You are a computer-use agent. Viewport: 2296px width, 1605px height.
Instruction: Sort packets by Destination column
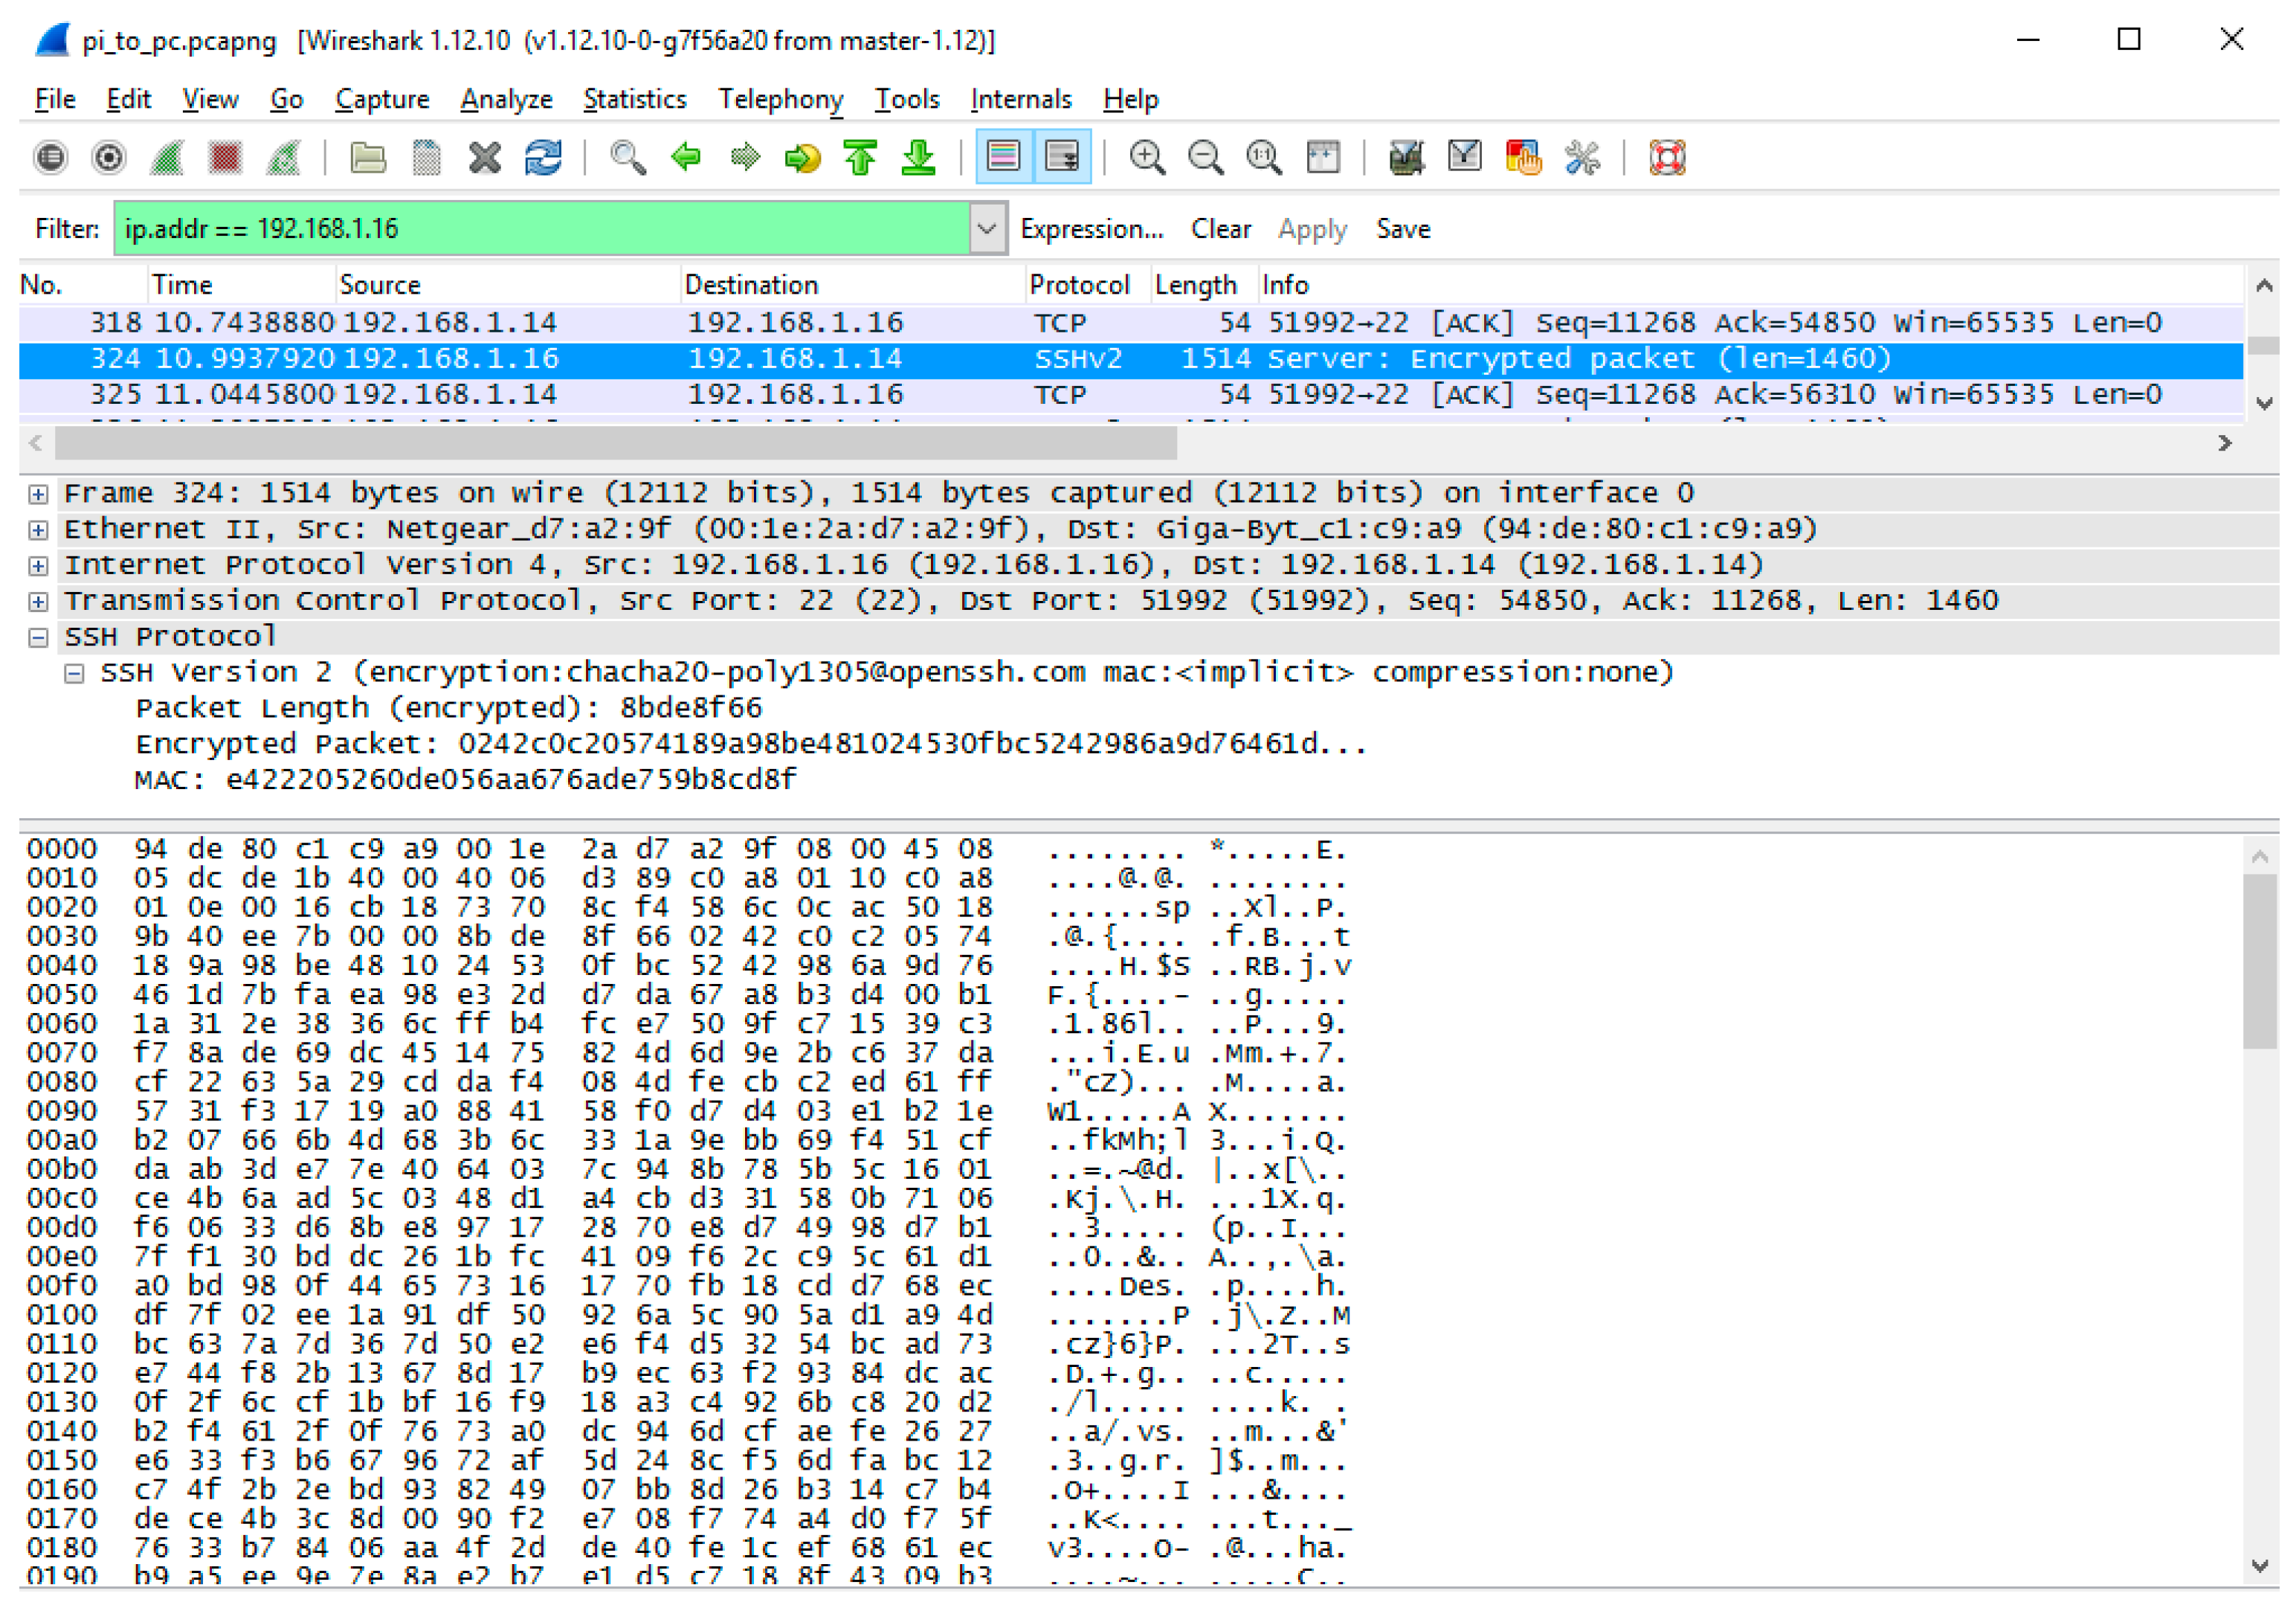coord(852,285)
